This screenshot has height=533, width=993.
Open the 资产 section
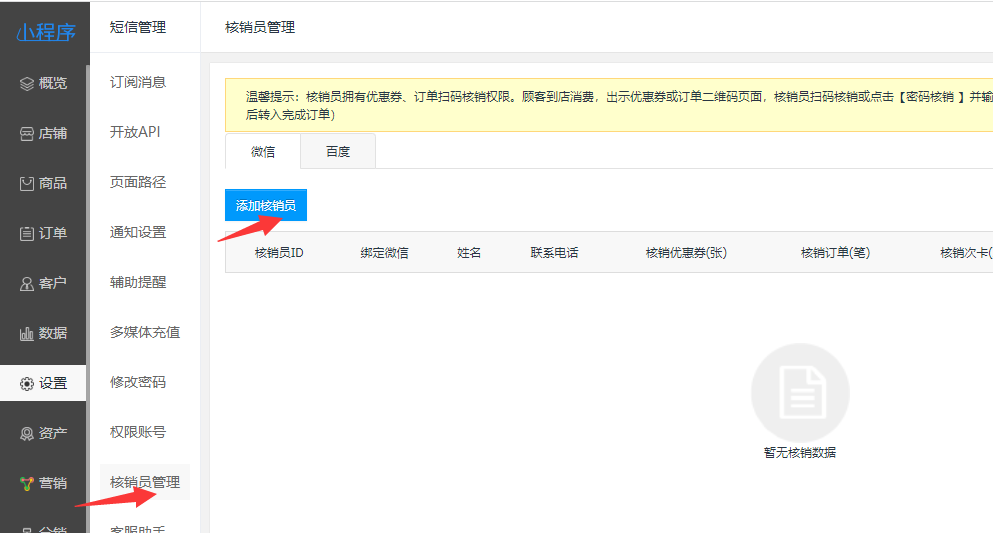pyautogui.click(x=43, y=433)
